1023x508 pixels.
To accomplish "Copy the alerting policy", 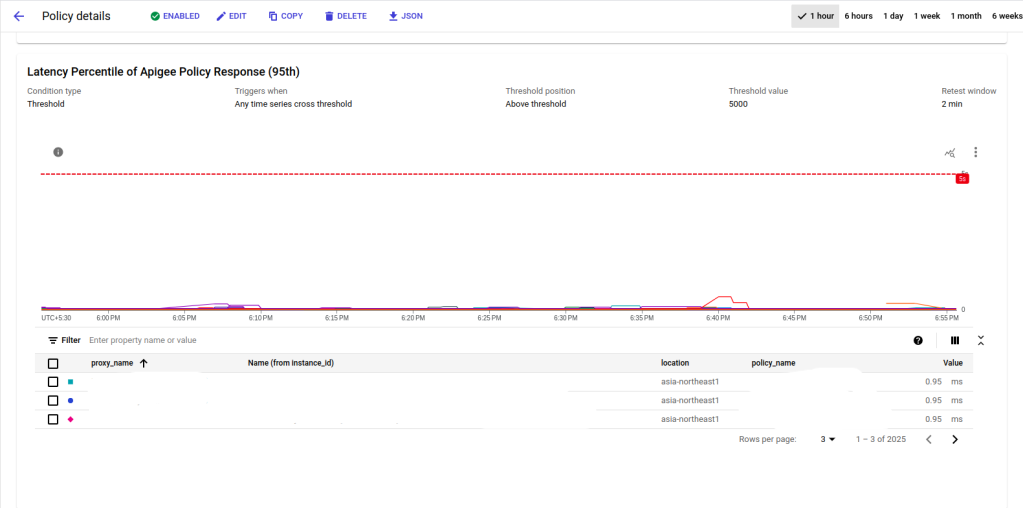I will (x=286, y=16).
